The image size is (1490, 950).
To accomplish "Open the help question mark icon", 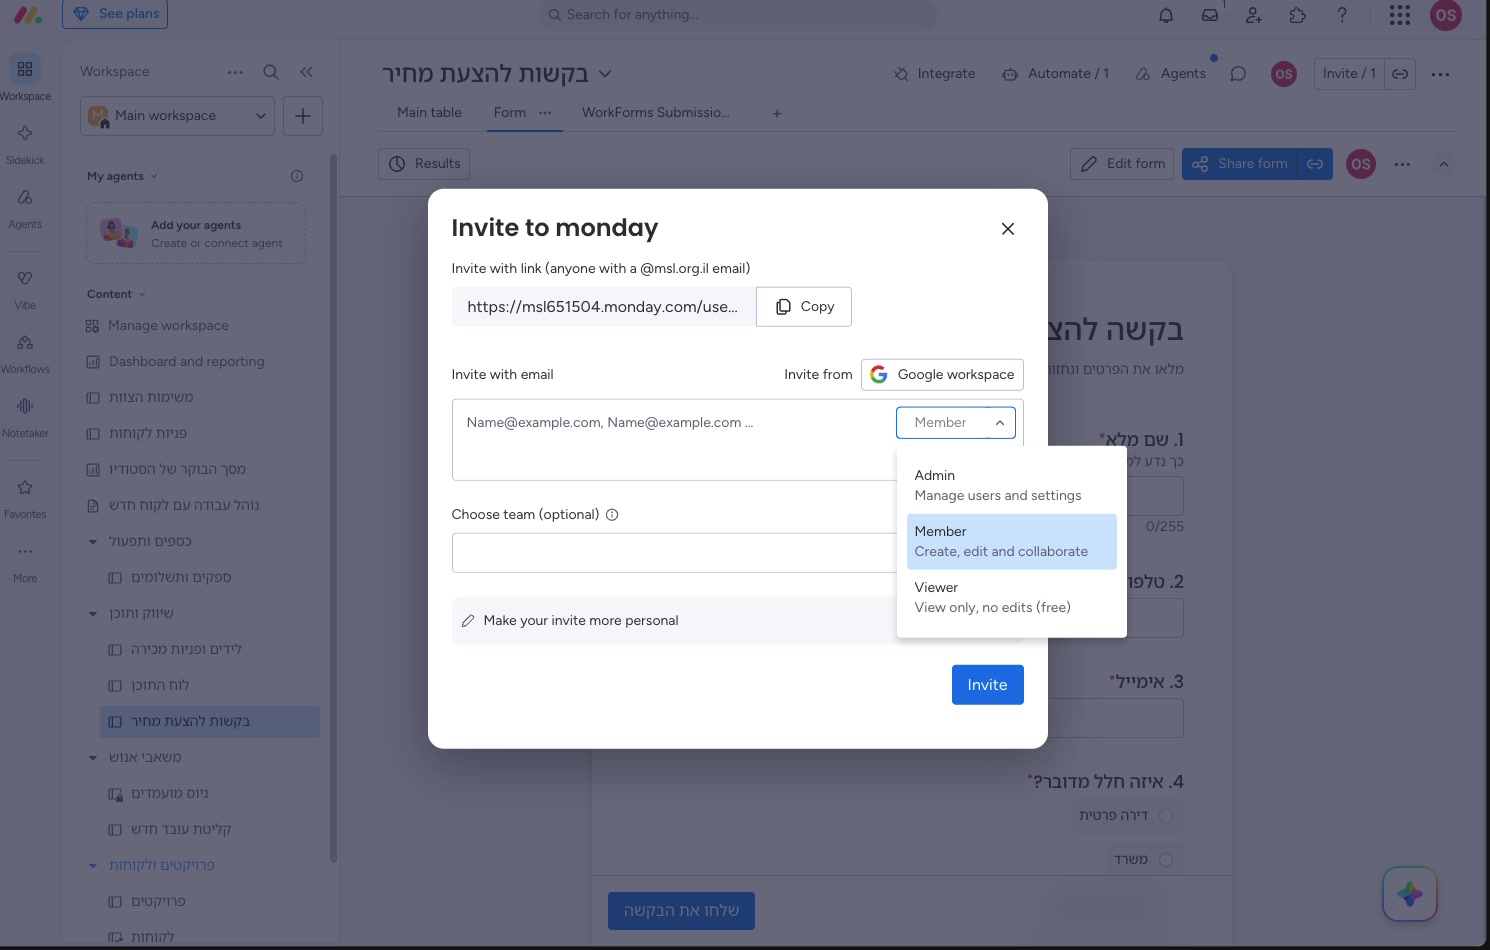I will [1342, 15].
